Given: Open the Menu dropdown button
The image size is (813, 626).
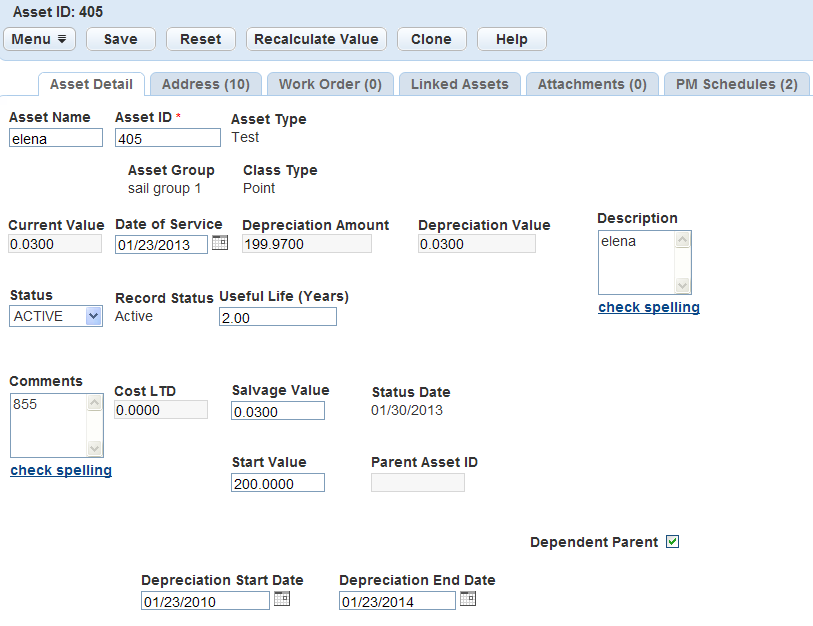Looking at the screenshot, I should tap(39, 39).
